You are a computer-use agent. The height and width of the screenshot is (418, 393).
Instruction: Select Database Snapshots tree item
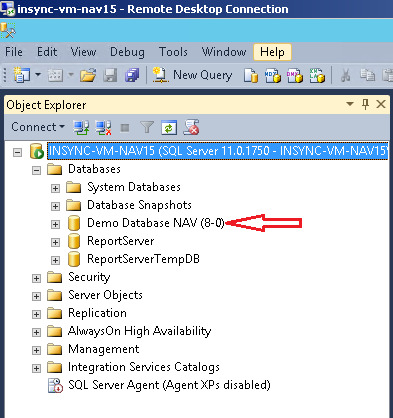click(x=139, y=205)
